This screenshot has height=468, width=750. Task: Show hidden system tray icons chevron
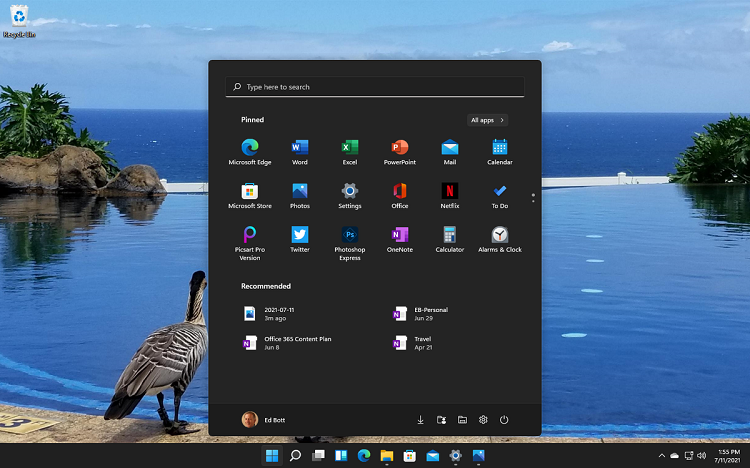point(661,456)
